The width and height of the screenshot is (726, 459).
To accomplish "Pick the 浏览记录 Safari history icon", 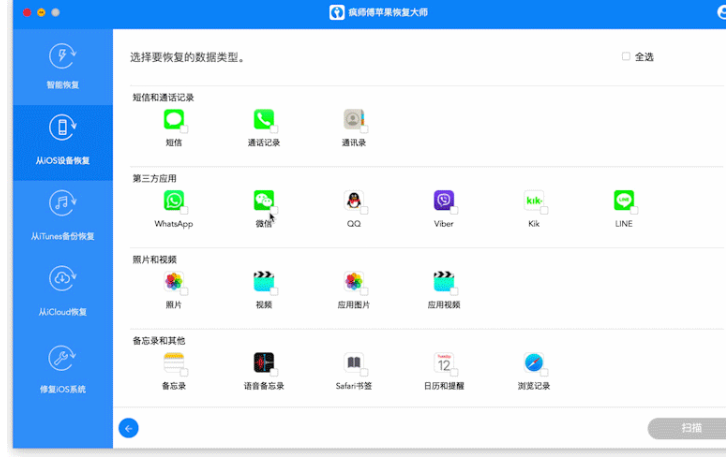I will tap(533, 363).
